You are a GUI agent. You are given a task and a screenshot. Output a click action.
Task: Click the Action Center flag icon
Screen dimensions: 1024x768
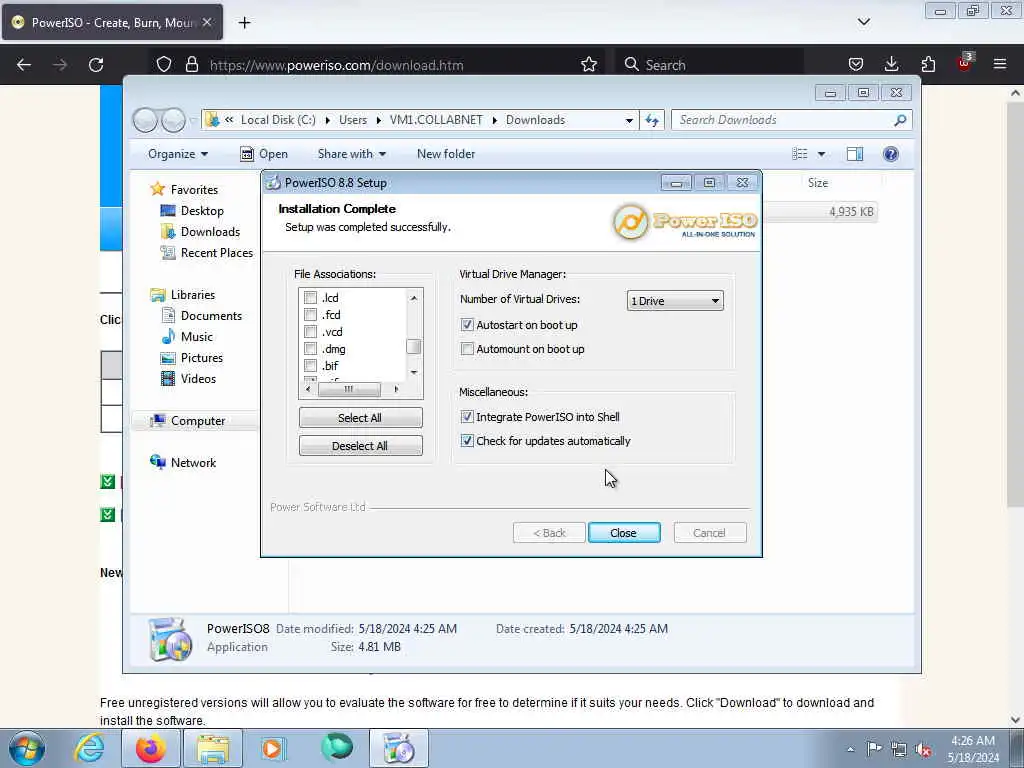873,749
